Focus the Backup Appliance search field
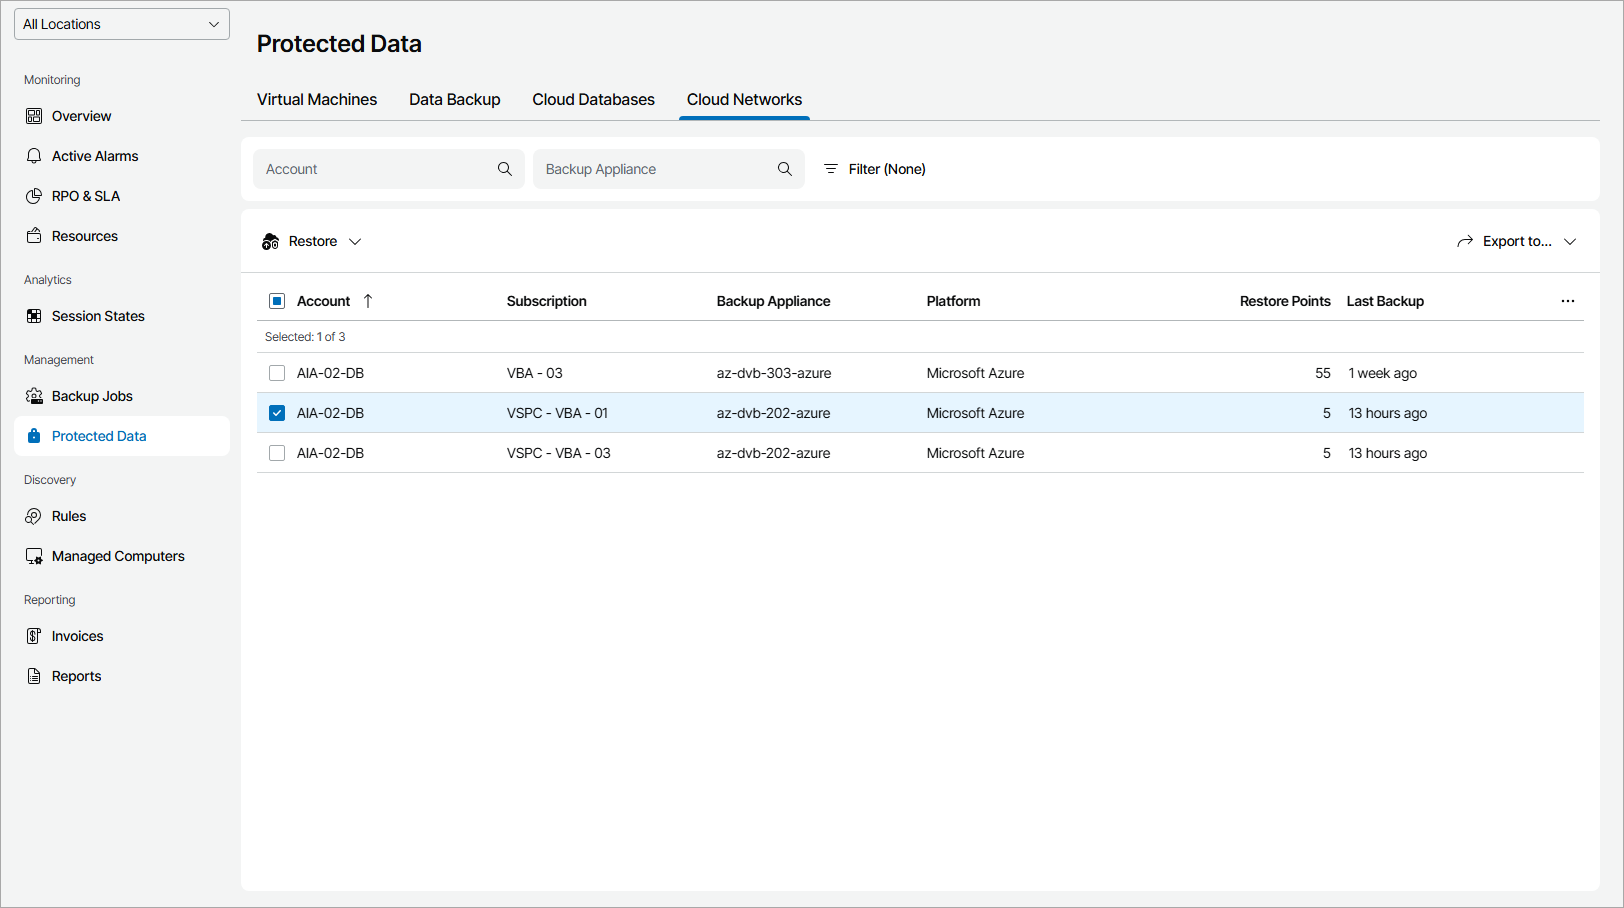 (x=655, y=169)
